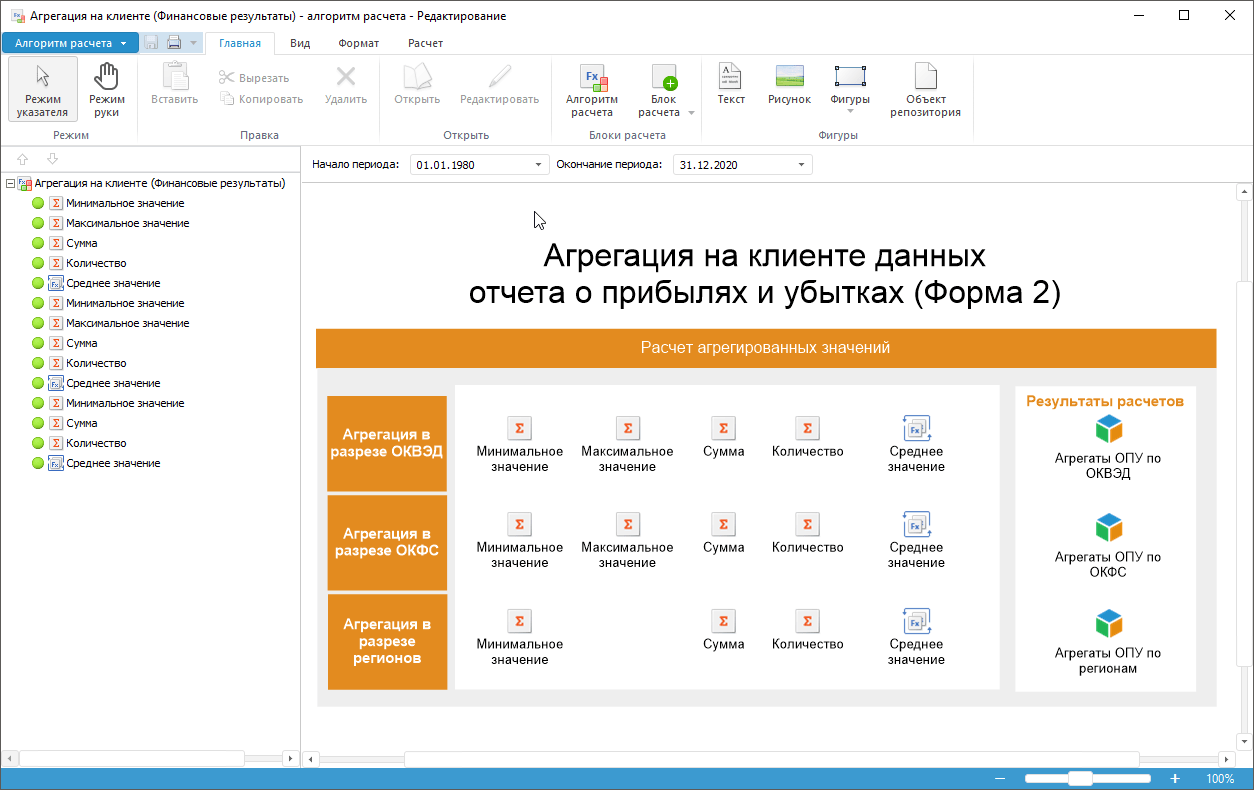Screen dimensions: 1254x790
Task: Select first Сумма item in the tree
Action: click(81, 244)
